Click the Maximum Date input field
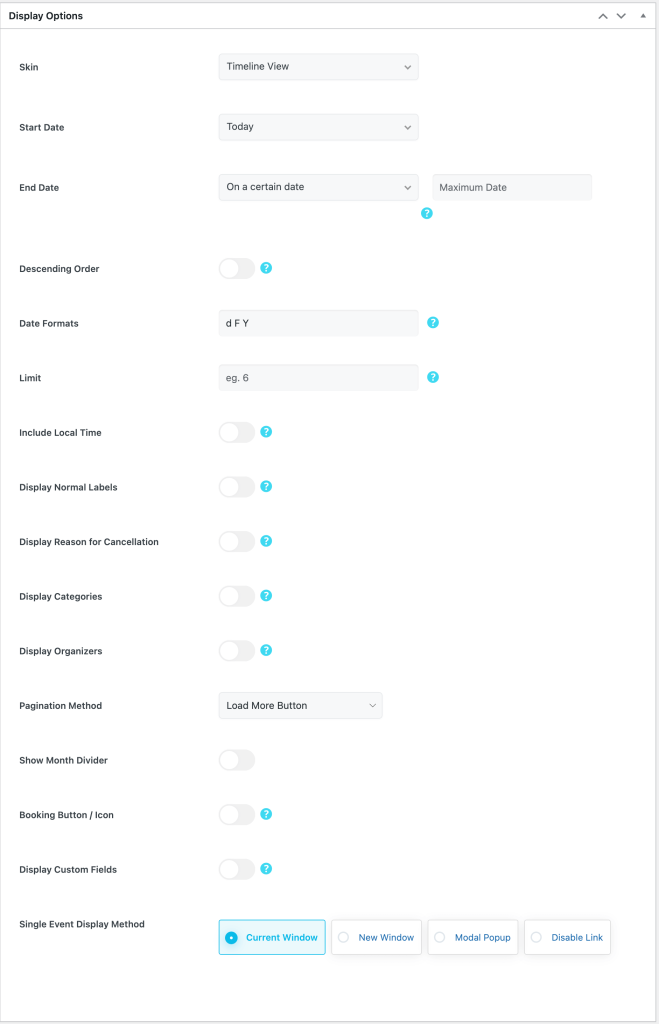 (511, 187)
